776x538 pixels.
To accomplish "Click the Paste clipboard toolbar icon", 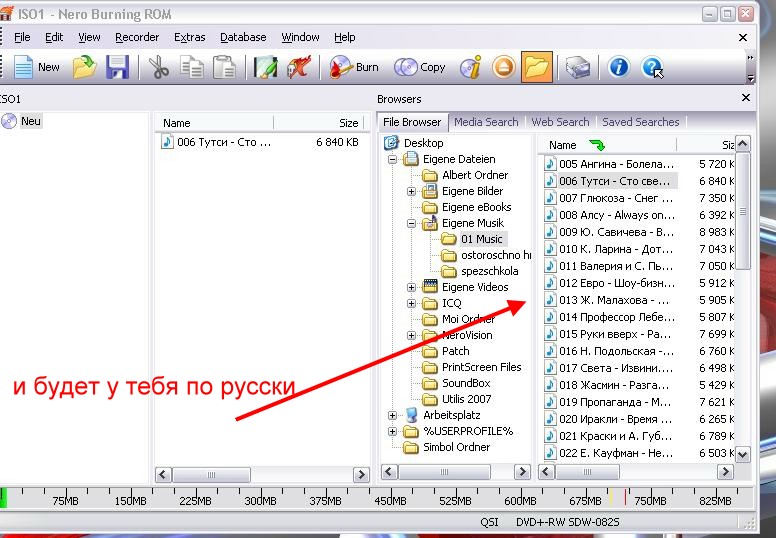I will [x=224, y=67].
